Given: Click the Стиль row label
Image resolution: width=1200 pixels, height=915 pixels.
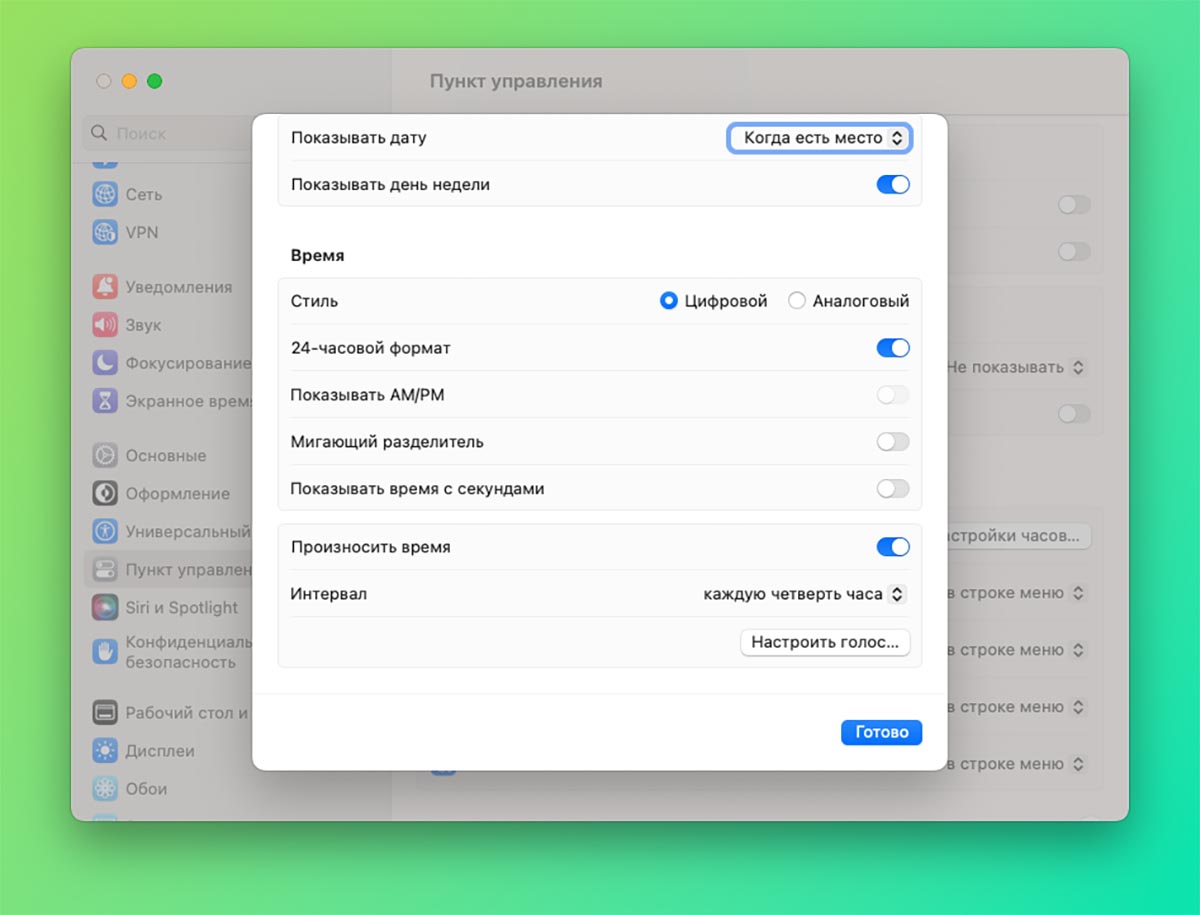Looking at the screenshot, I should tap(314, 301).
